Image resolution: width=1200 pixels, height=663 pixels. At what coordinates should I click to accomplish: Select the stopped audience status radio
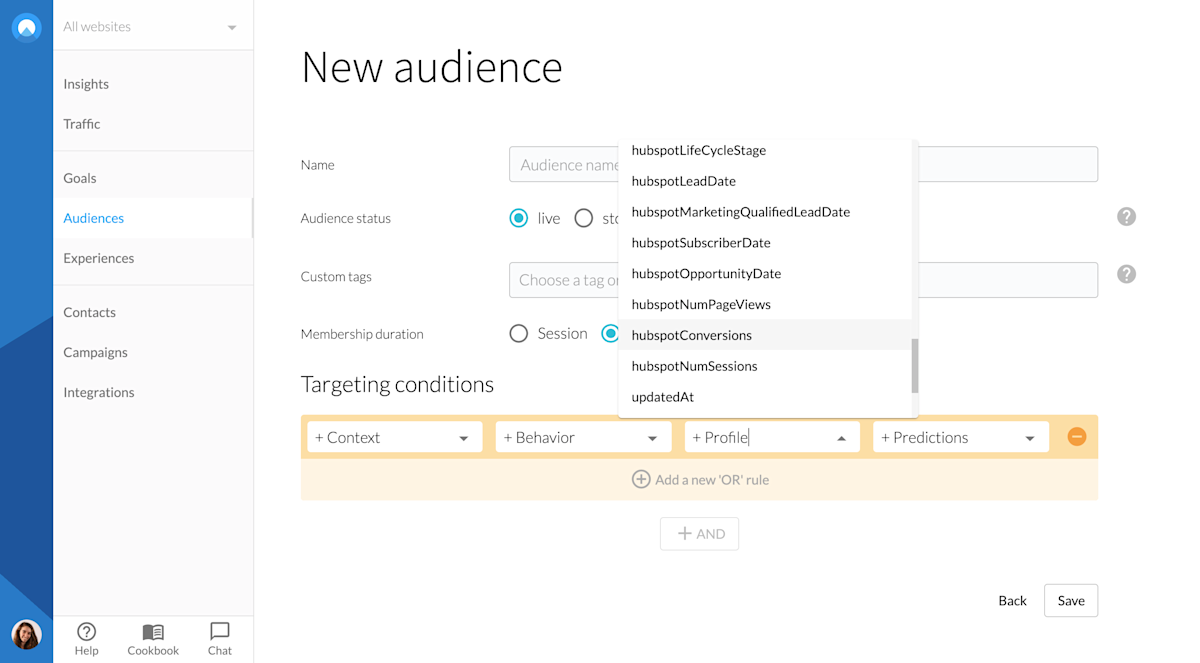click(584, 218)
